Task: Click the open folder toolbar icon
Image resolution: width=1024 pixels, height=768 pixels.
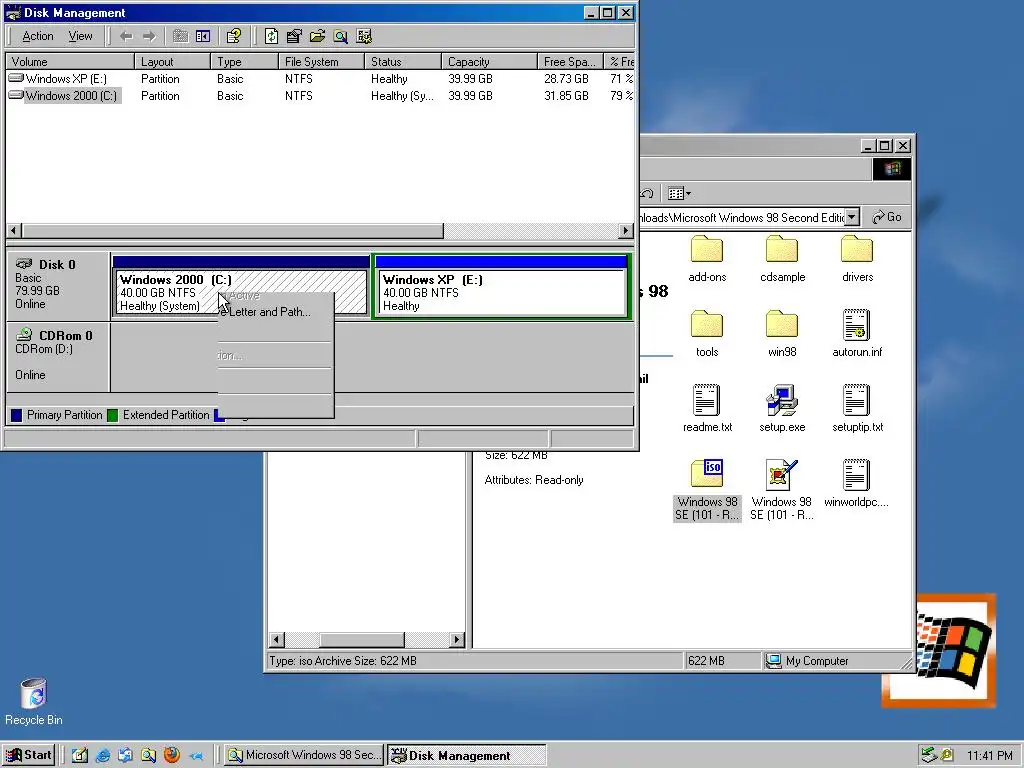Action: [x=317, y=36]
